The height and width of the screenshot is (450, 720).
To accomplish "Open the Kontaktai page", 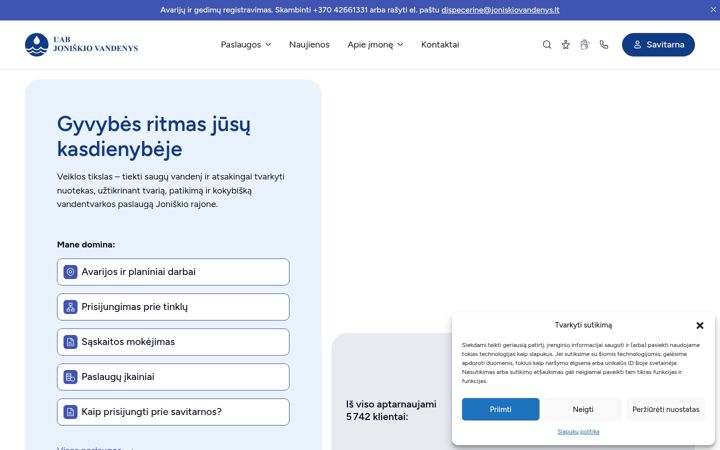I will 440,45.
